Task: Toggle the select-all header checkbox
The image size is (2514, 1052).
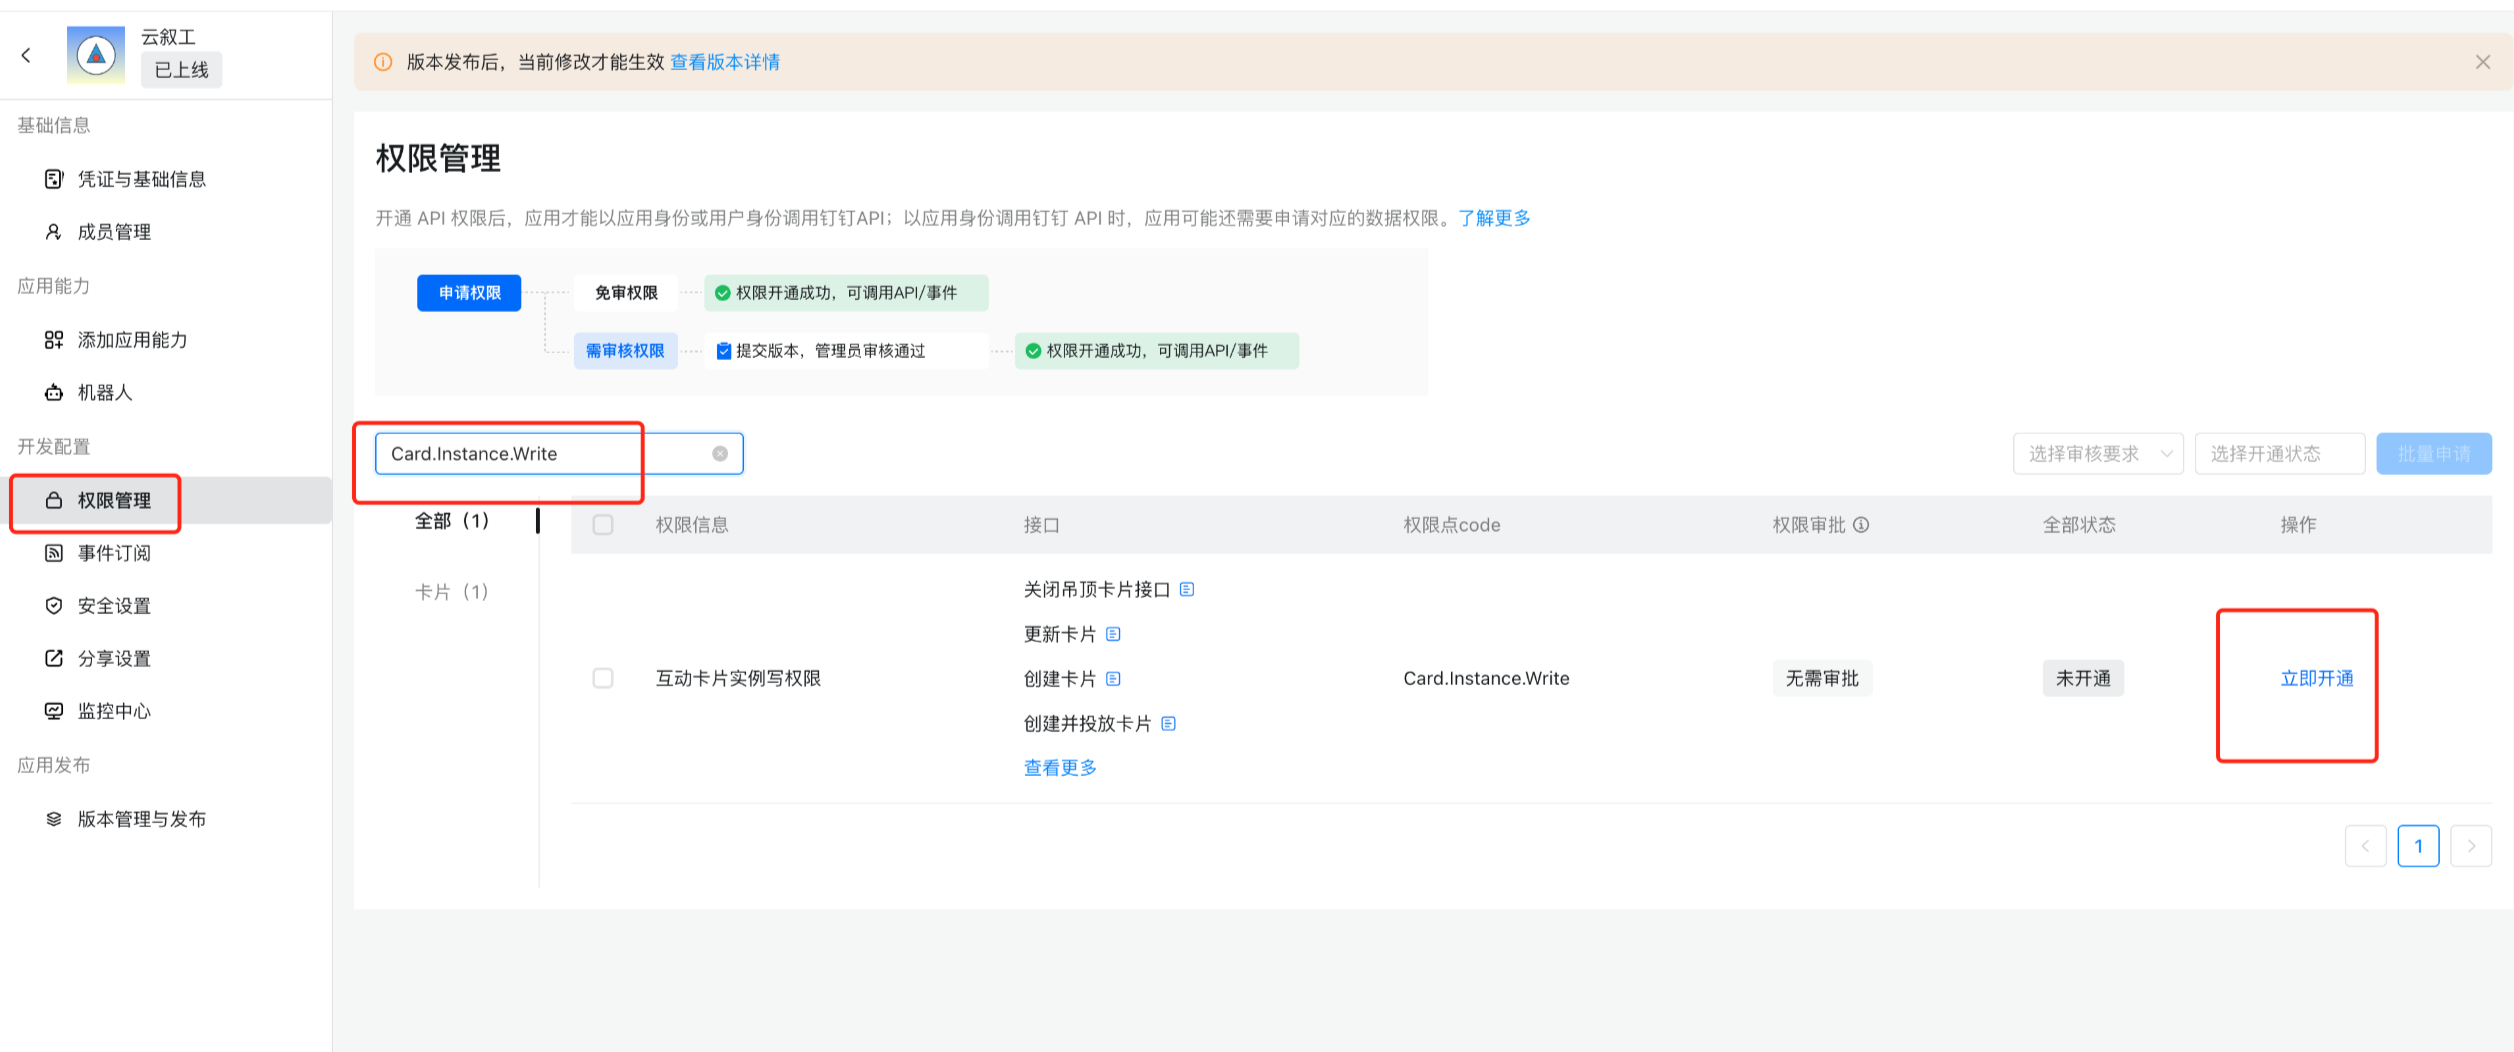Action: pos(603,525)
